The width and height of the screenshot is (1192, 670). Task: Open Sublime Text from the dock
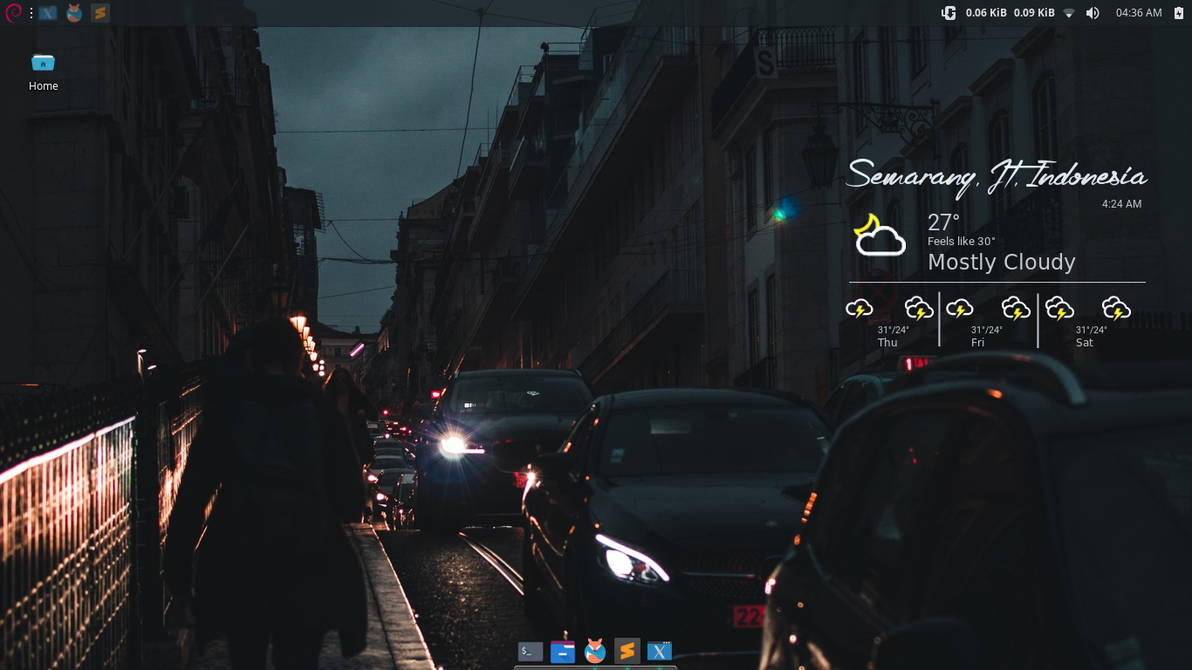627,651
